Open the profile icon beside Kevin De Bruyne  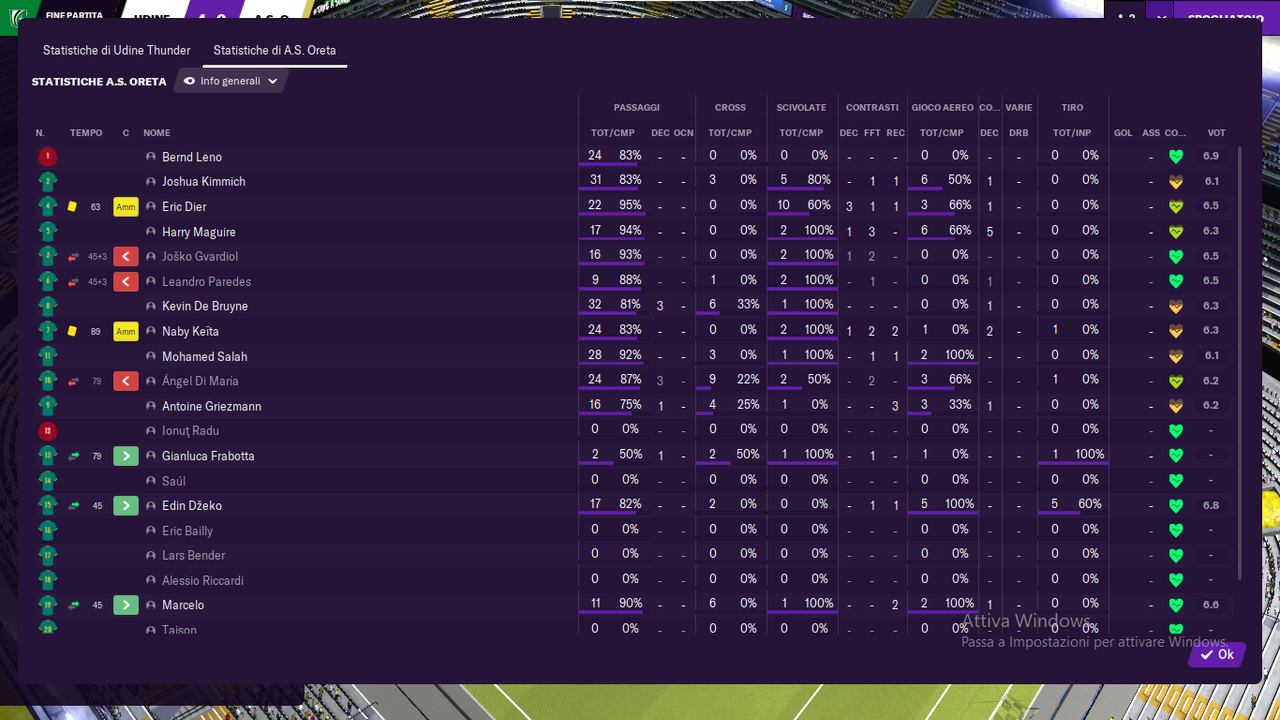[x=151, y=306]
